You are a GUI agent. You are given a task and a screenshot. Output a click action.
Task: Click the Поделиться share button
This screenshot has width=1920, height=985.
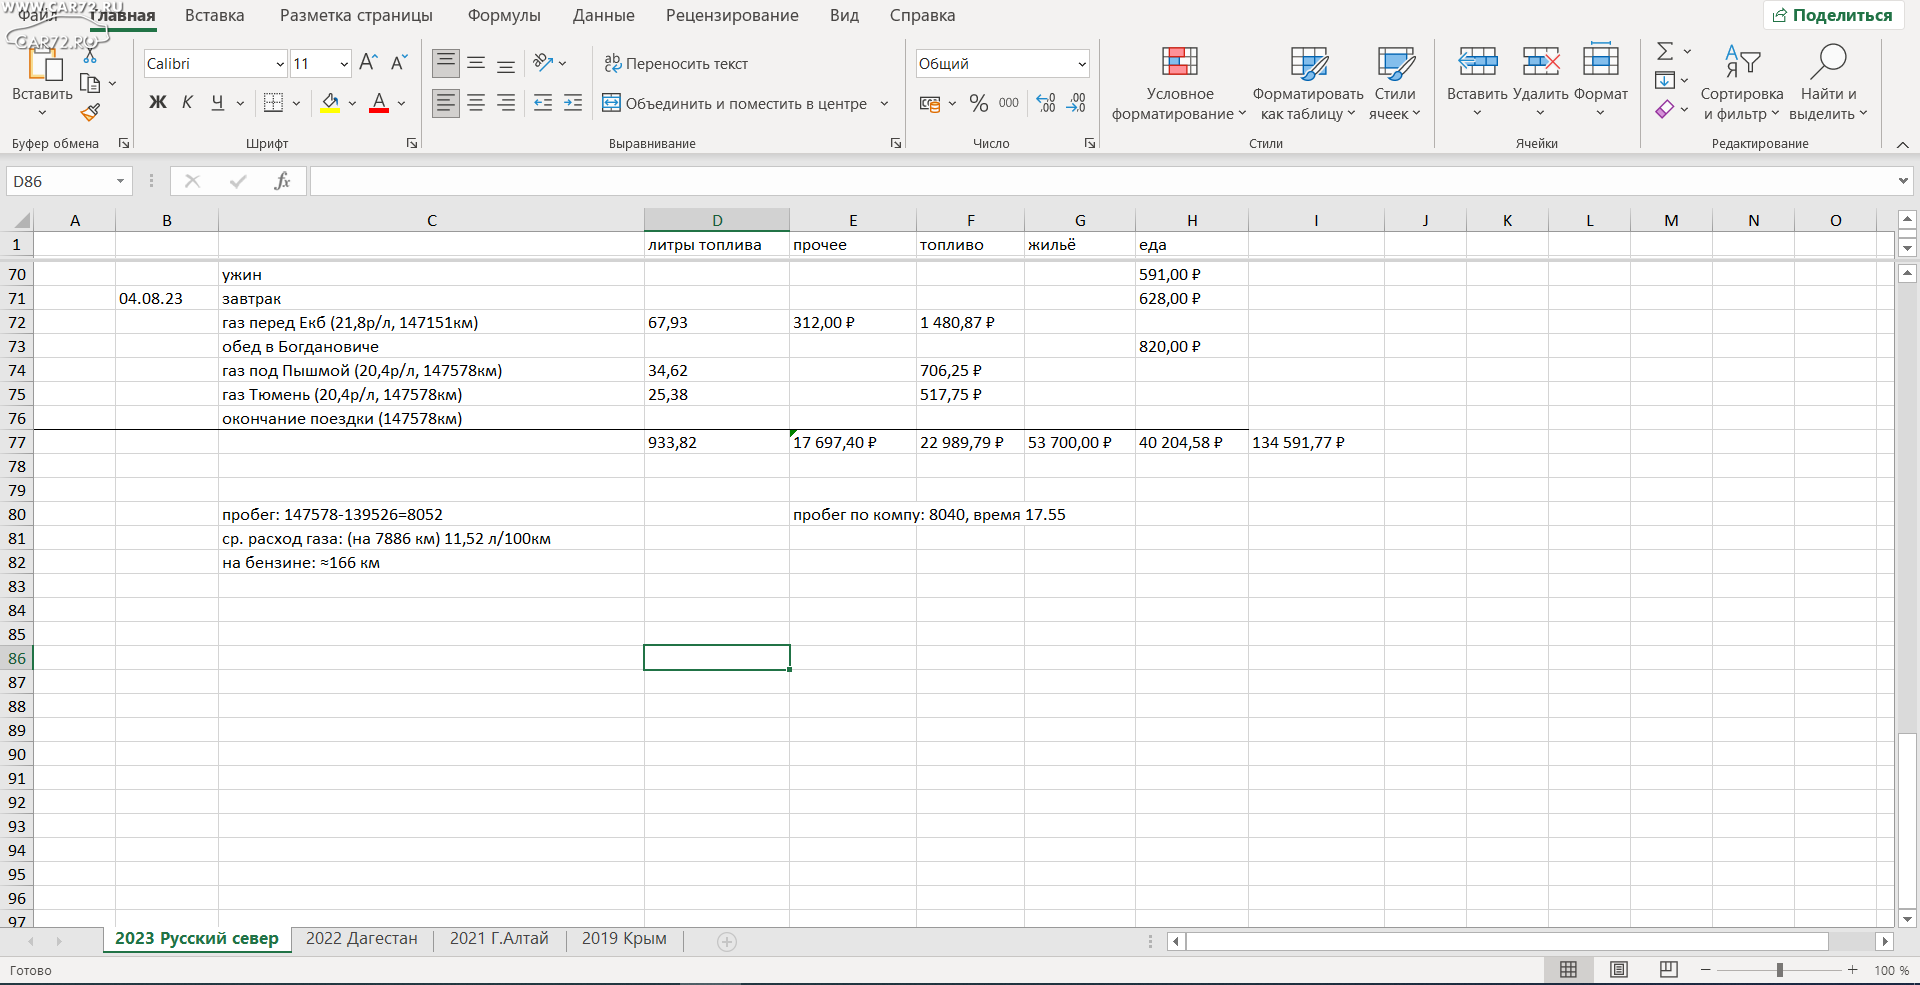pyautogui.click(x=1833, y=15)
